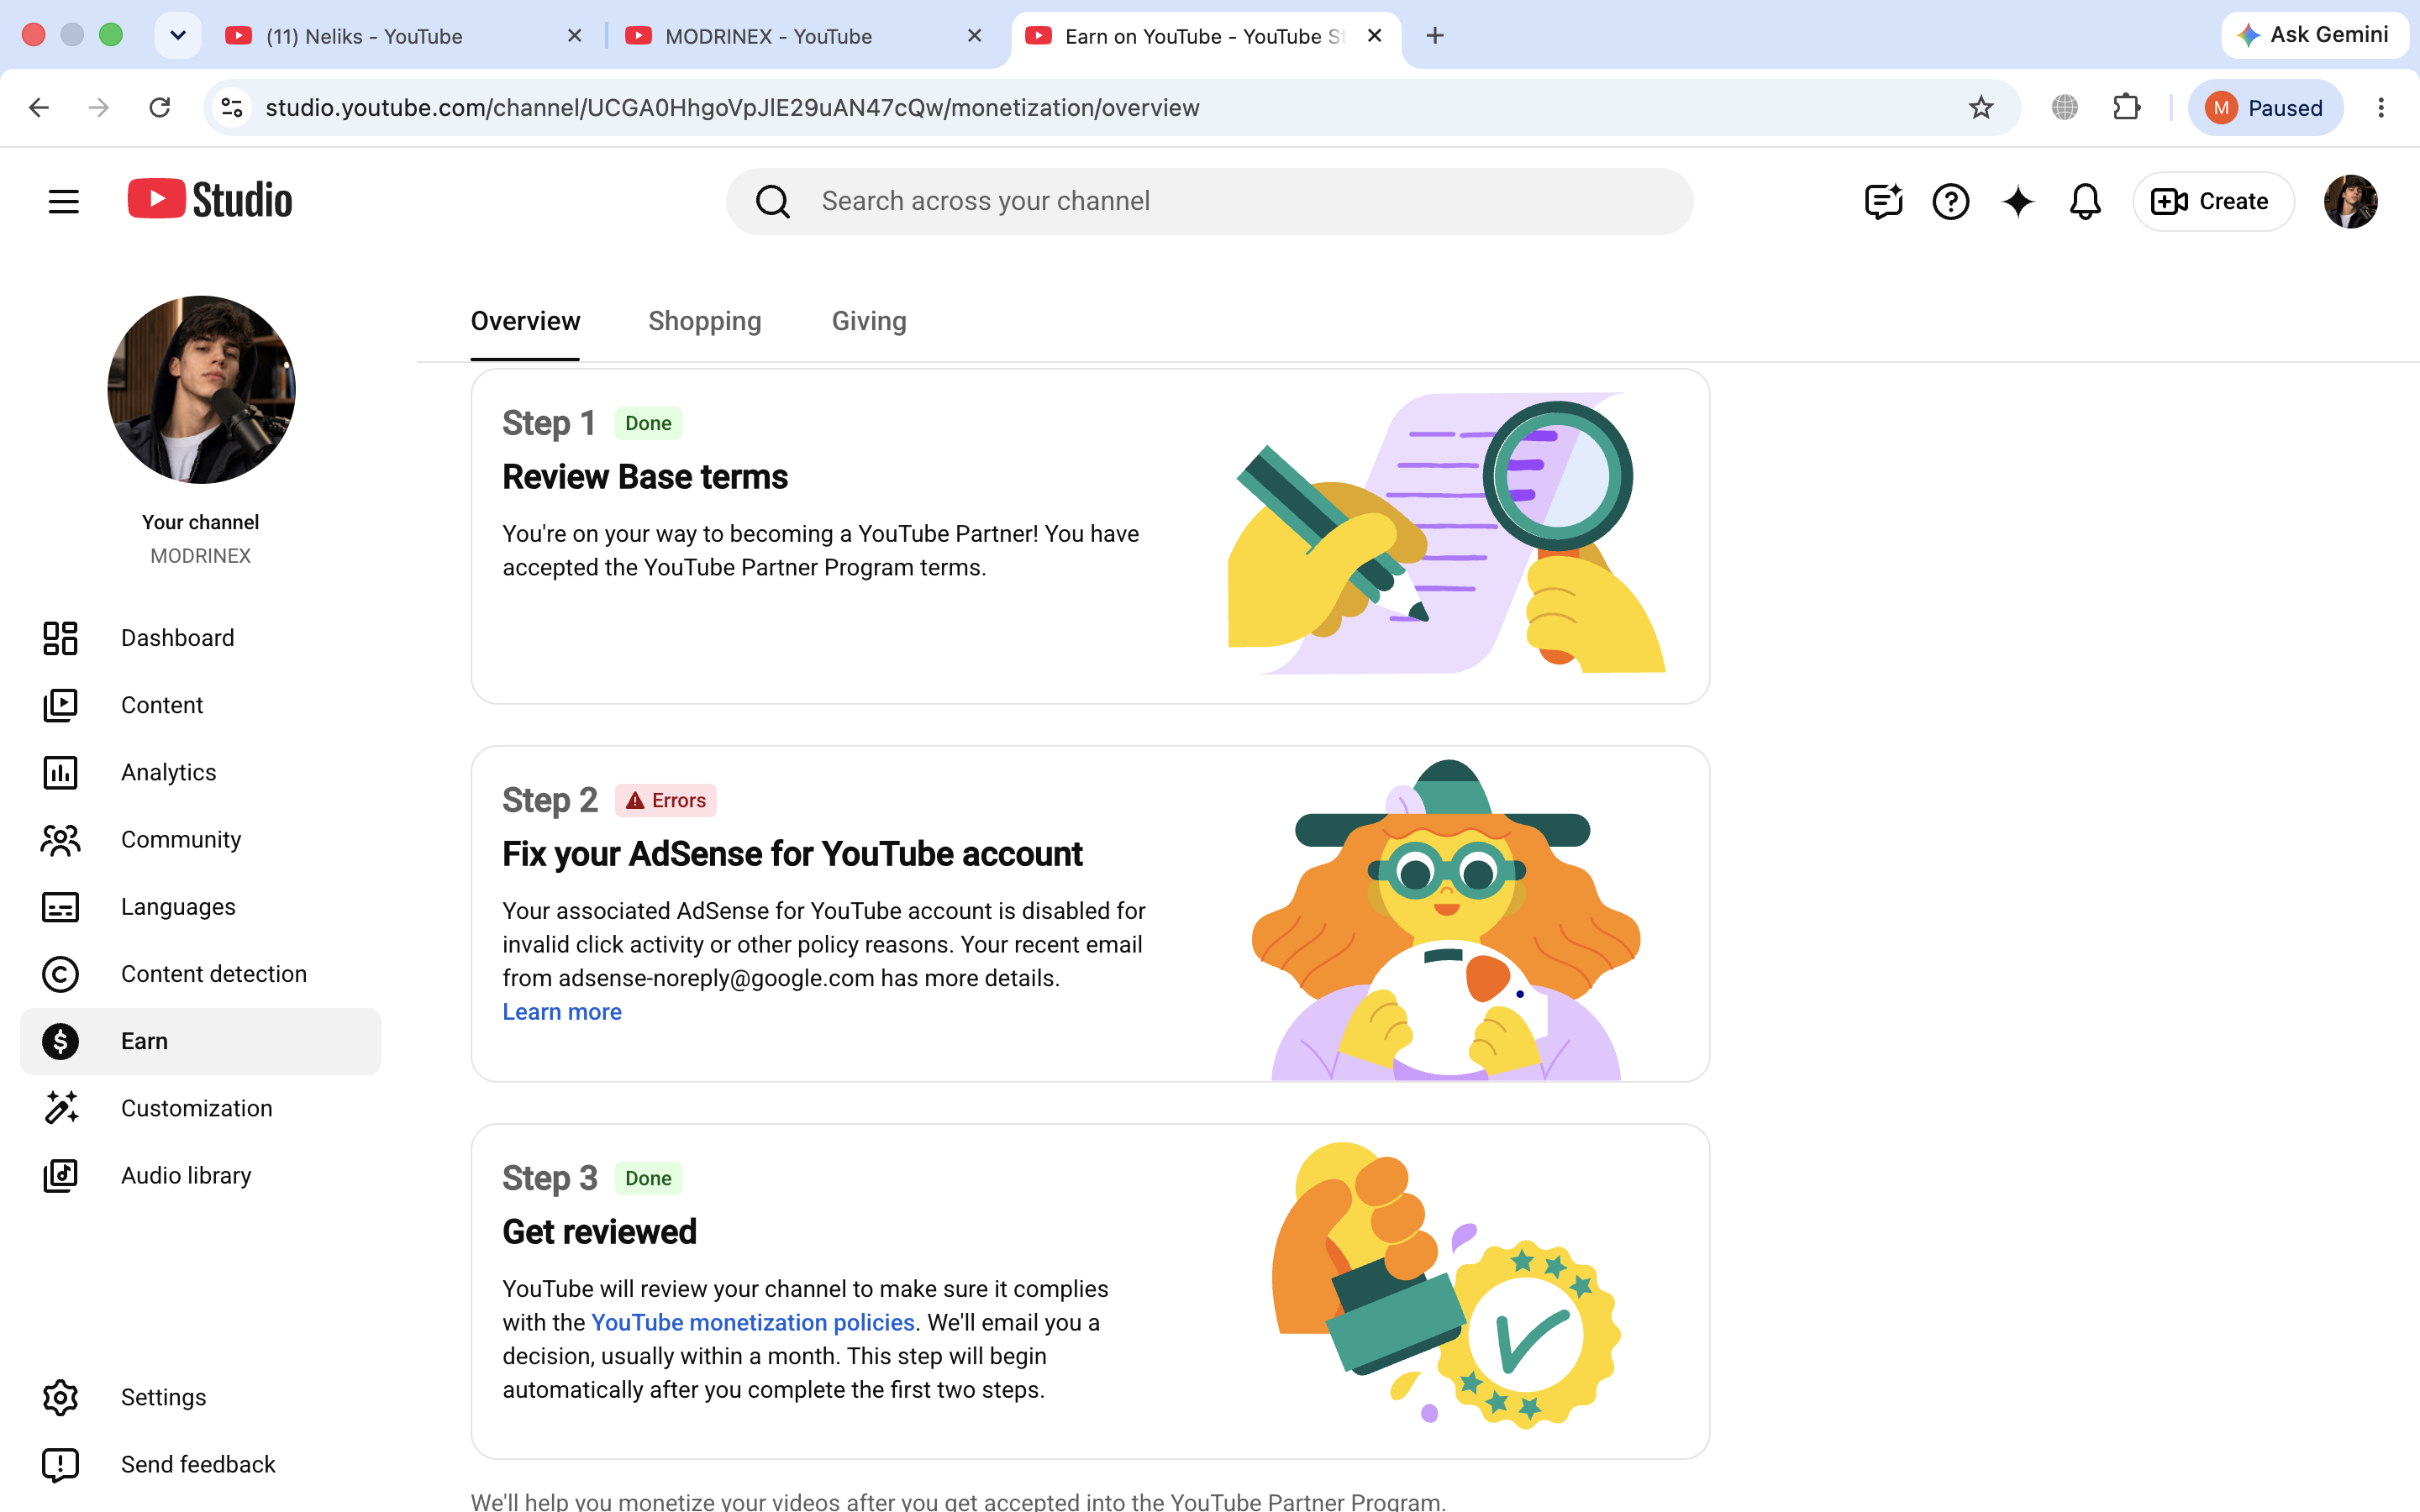Click the Send feedback icon
Image resolution: width=2420 pixels, height=1512 pixels.
[60, 1464]
